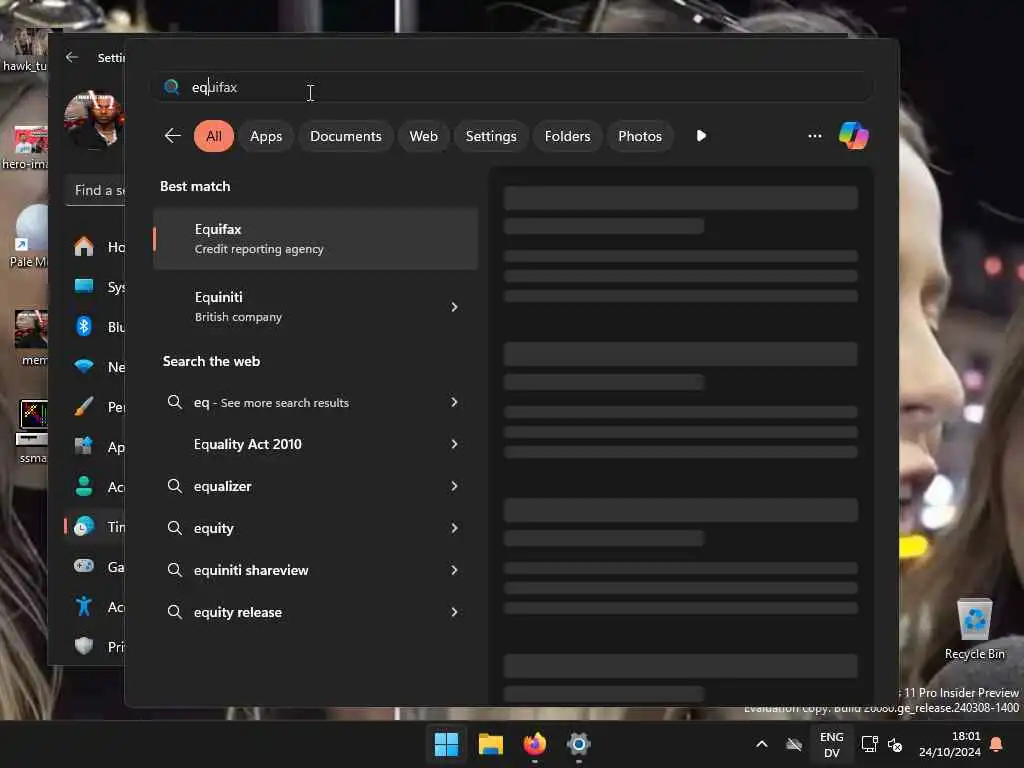Open notifications with the bell icon
1024x768 pixels.
[997, 744]
